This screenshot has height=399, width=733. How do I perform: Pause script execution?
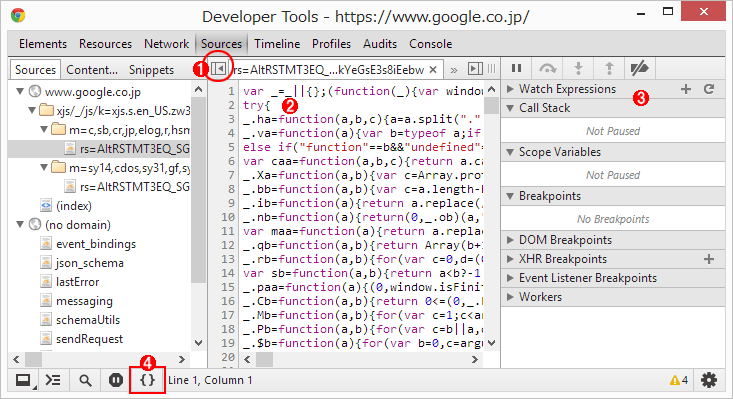pos(516,68)
